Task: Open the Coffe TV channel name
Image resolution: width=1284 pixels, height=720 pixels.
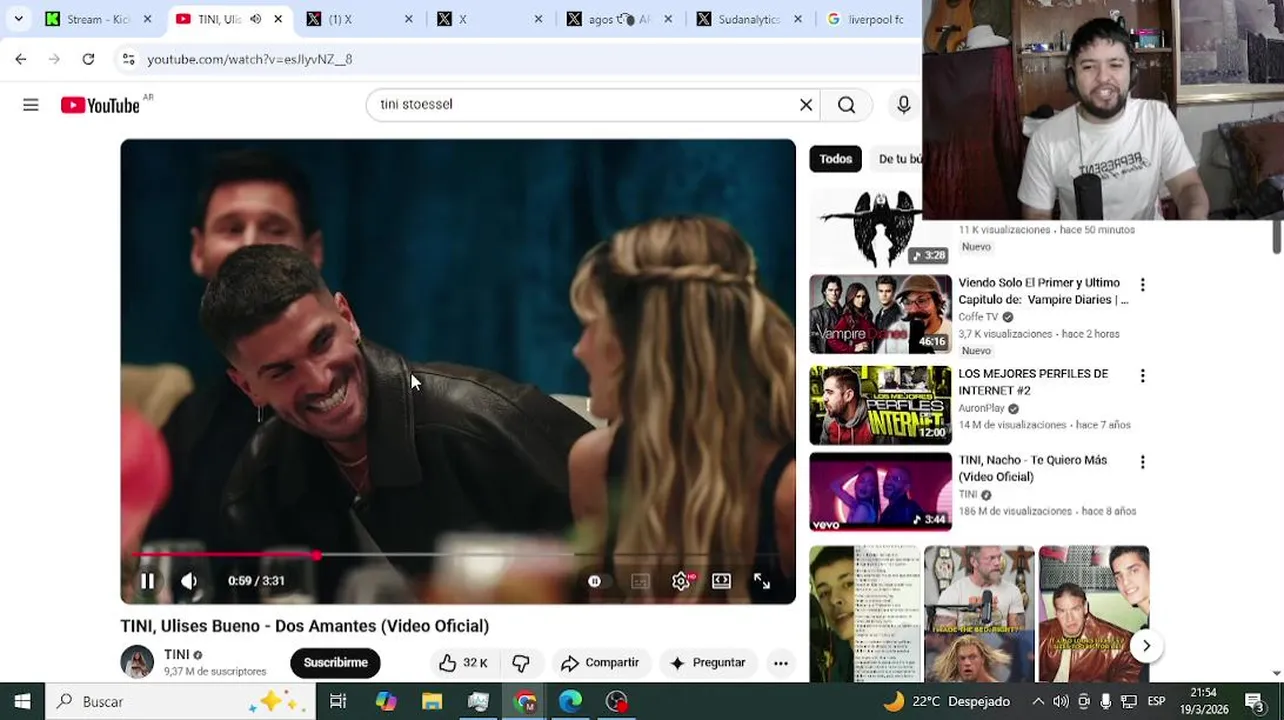Action: pos(978,317)
